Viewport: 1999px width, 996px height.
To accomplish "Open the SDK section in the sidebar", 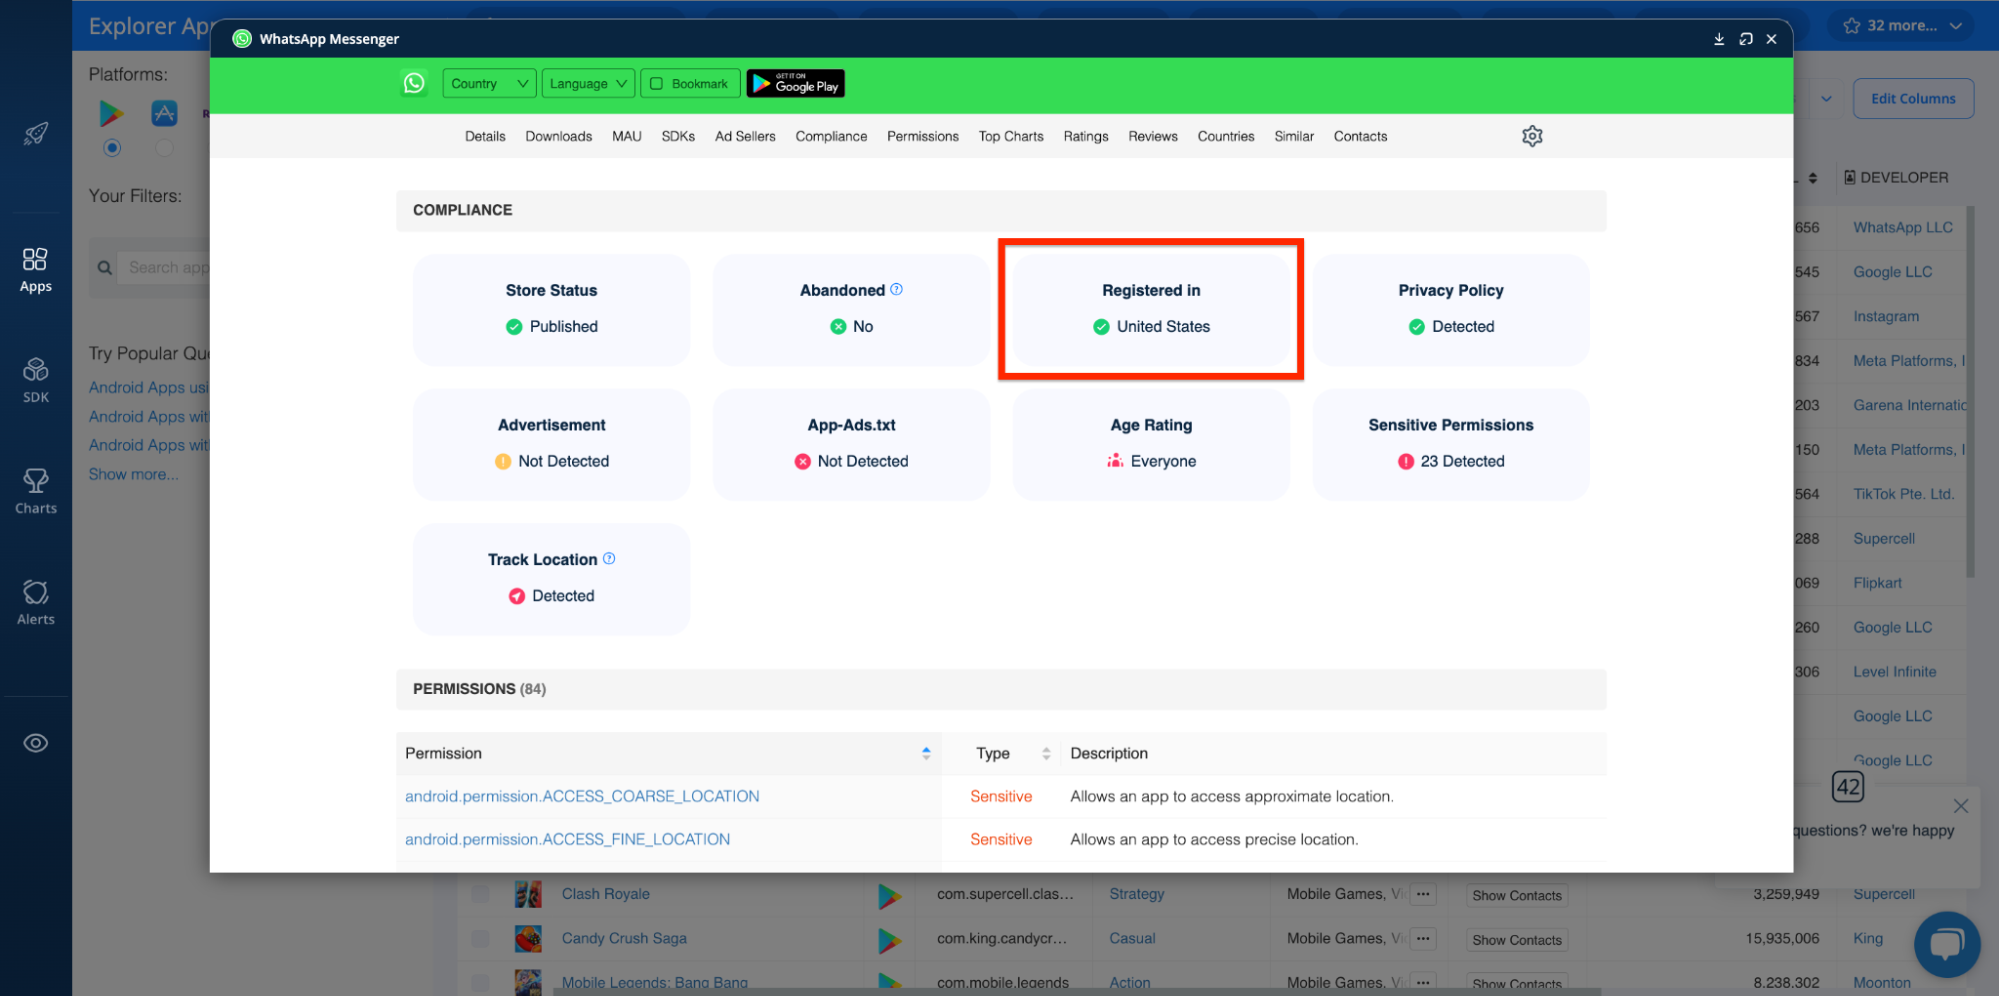I will [x=36, y=381].
